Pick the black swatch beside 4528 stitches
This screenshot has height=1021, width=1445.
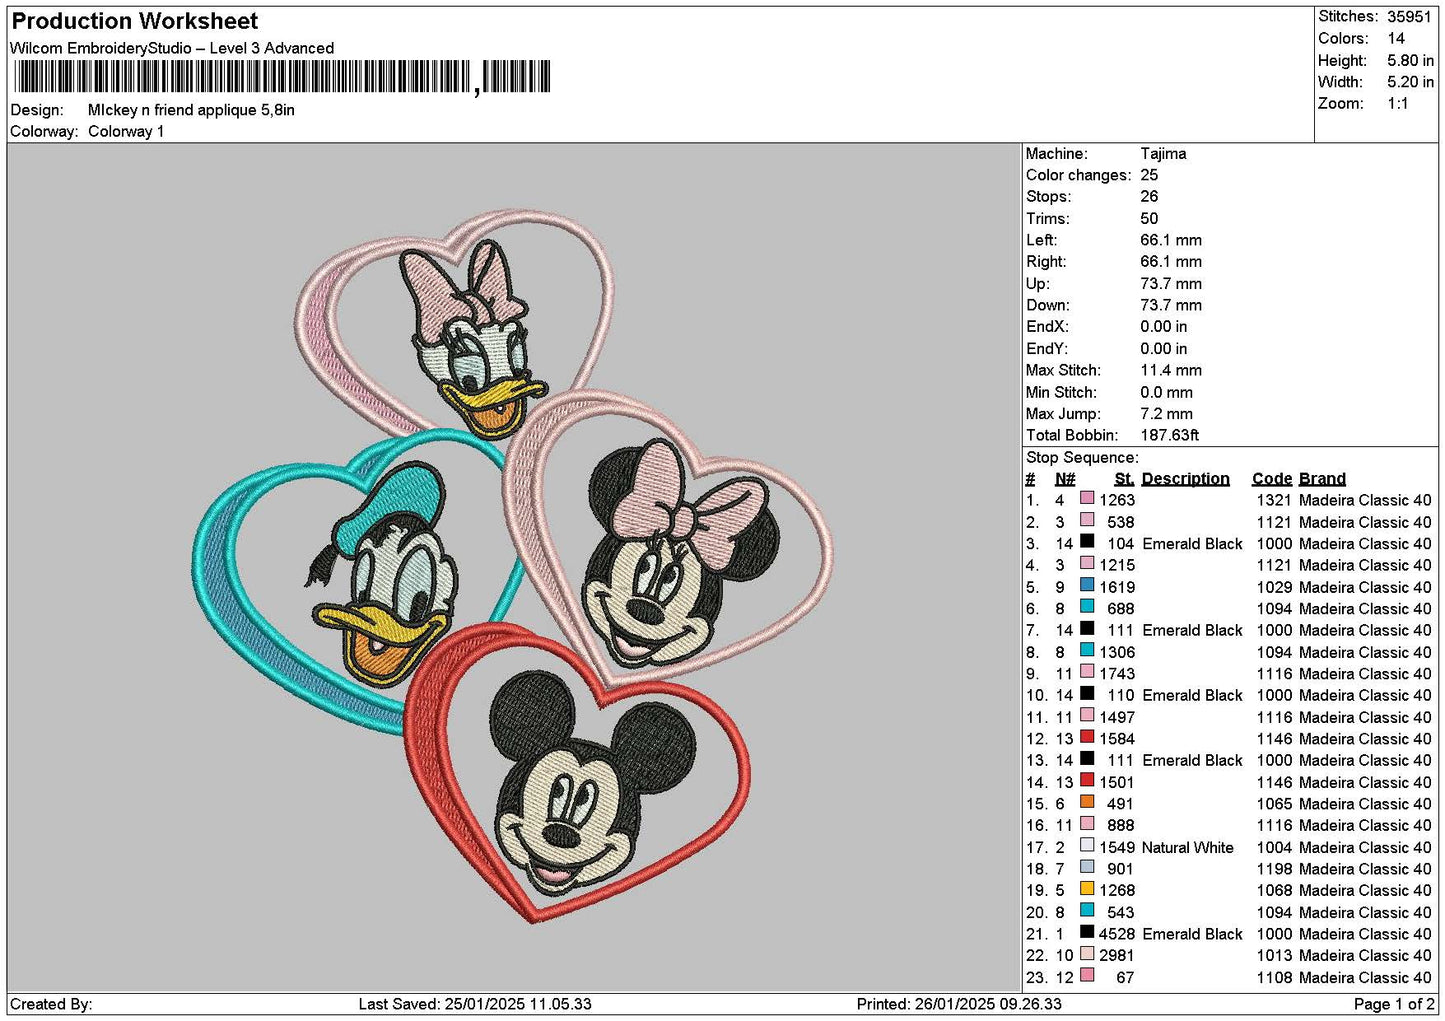coord(1087,932)
